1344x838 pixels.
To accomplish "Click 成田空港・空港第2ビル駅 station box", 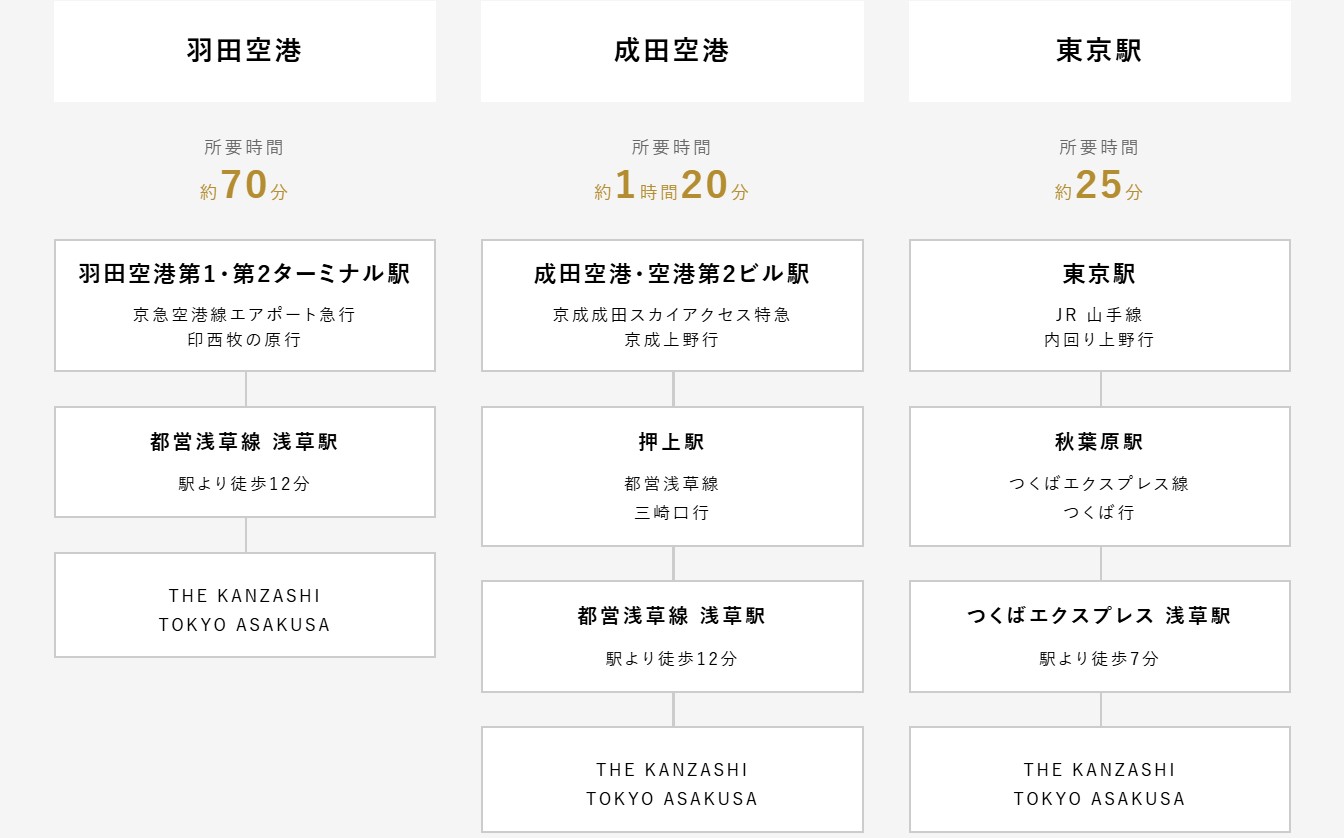I will [672, 305].
